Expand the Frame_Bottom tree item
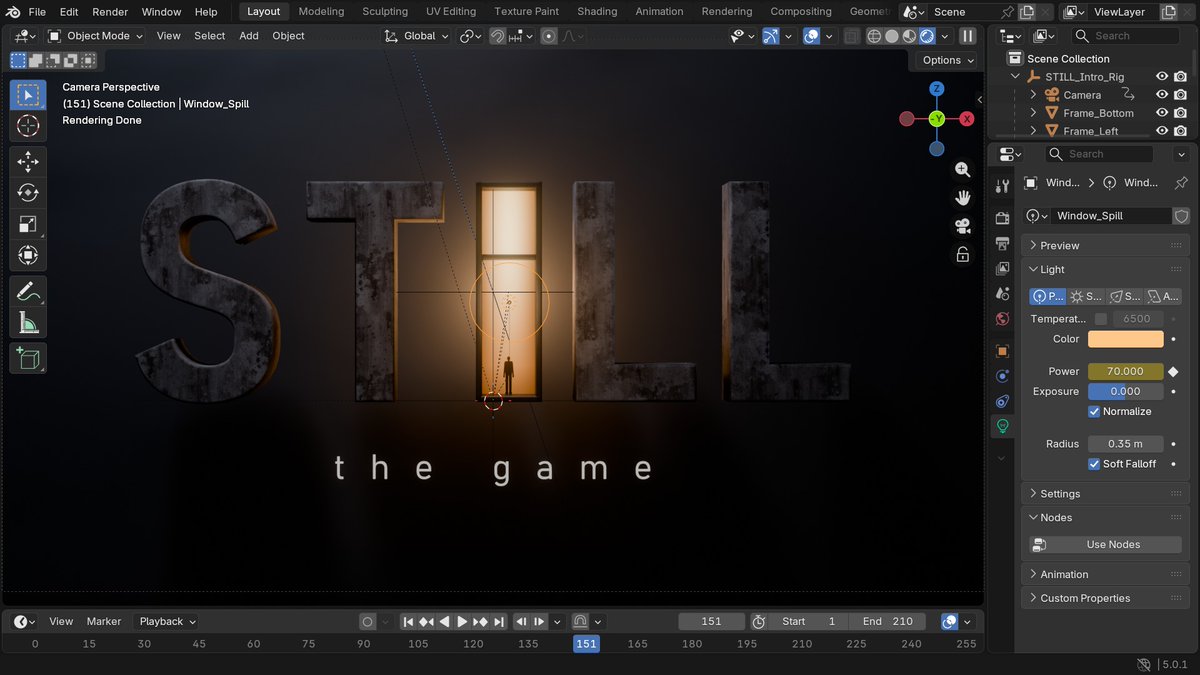Screen dimensions: 1200x675 click(x=1034, y=113)
